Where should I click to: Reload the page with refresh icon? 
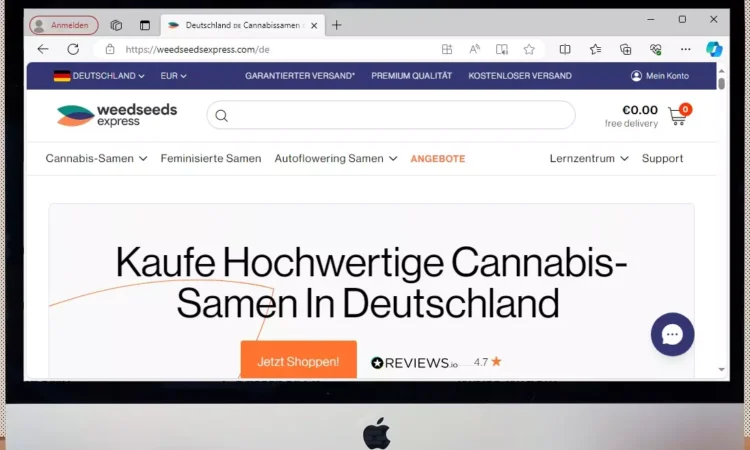point(73,49)
